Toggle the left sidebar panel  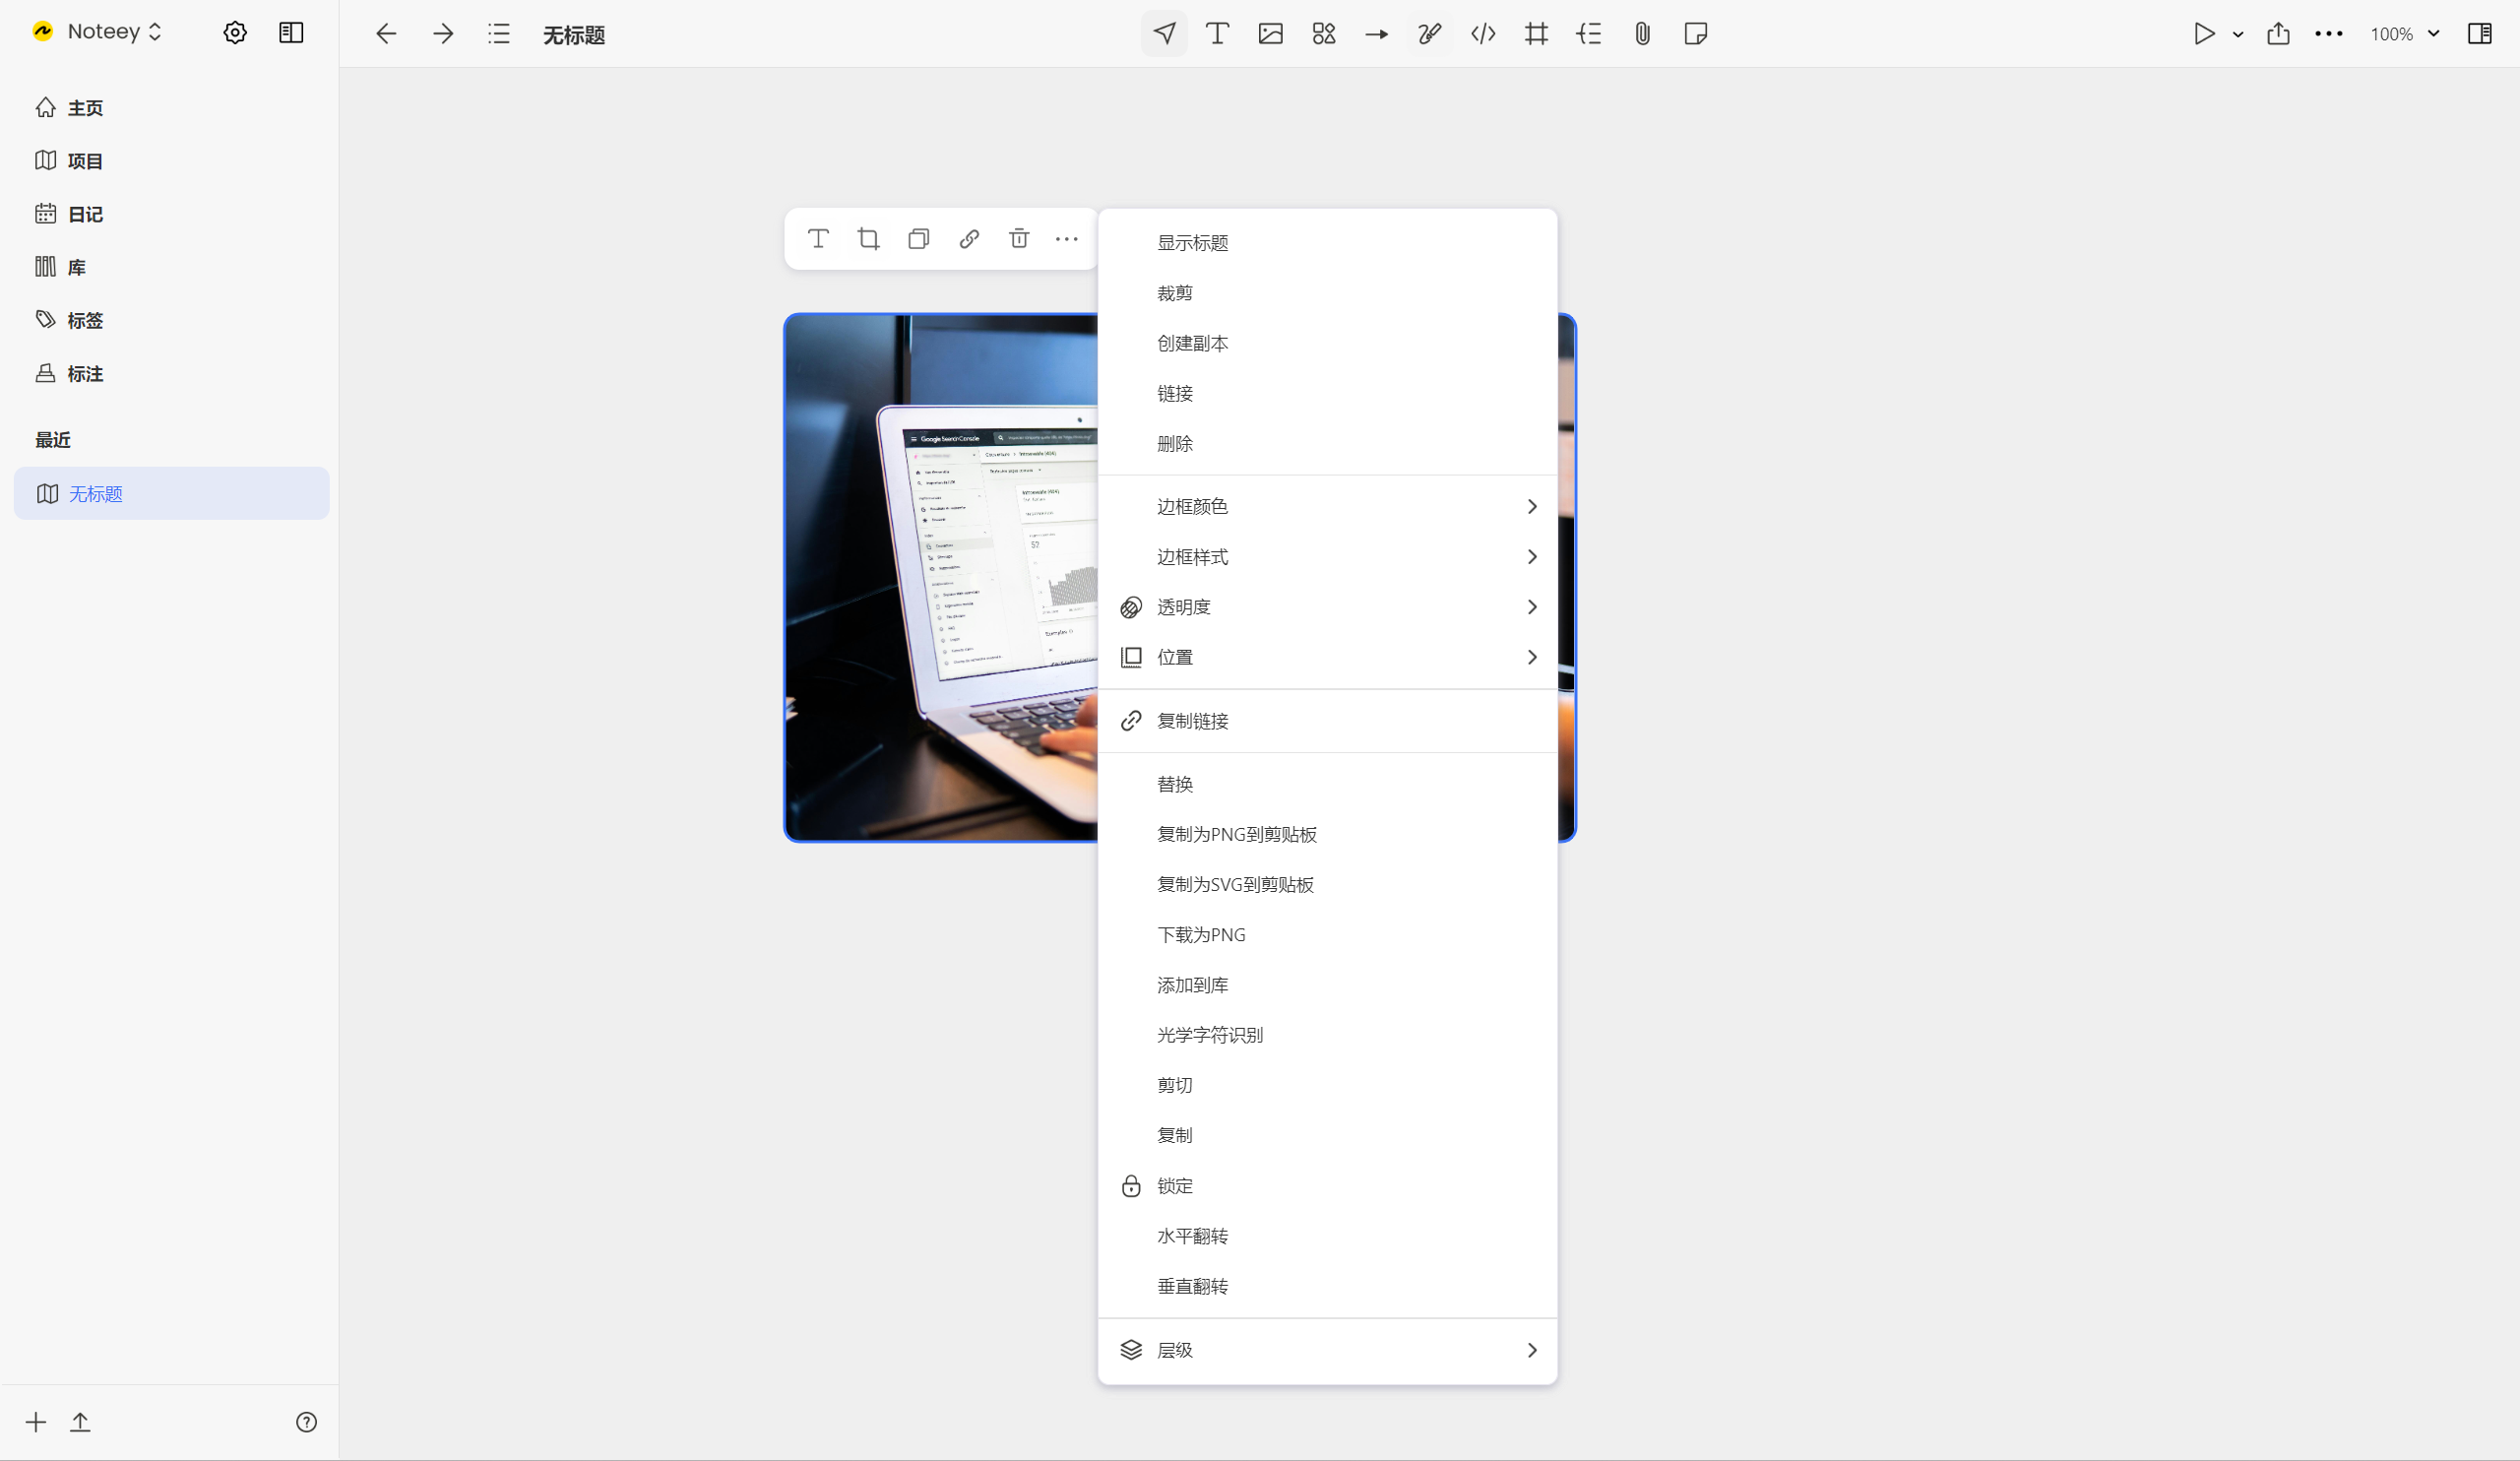tap(291, 33)
